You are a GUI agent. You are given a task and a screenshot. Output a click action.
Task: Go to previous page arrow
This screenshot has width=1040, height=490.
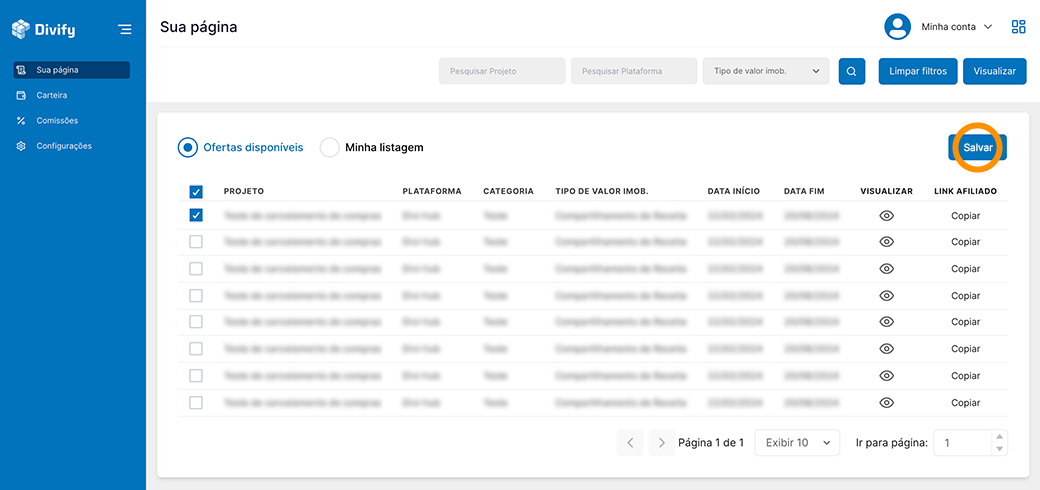pyautogui.click(x=630, y=443)
